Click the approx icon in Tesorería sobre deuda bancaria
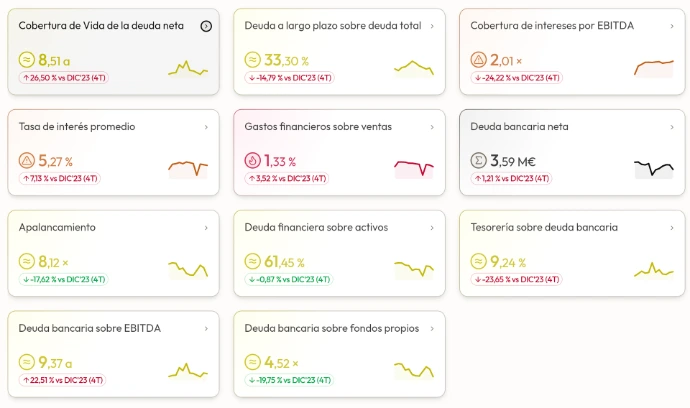This screenshot has width=690, height=408. click(x=478, y=261)
